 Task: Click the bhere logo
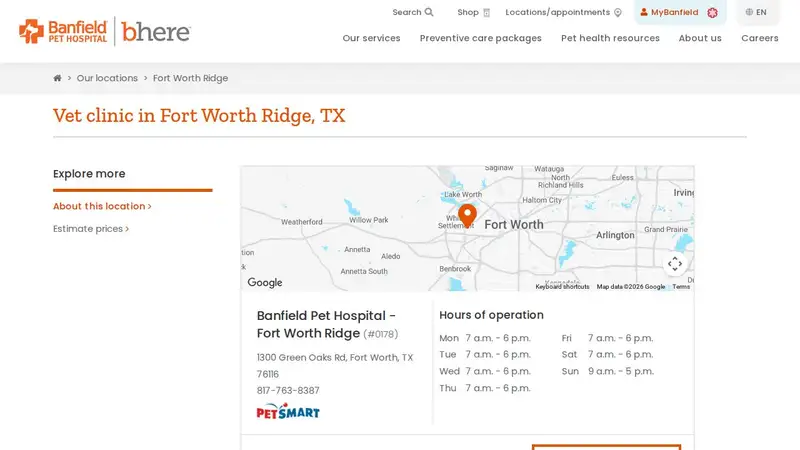click(x=156, y=32)
